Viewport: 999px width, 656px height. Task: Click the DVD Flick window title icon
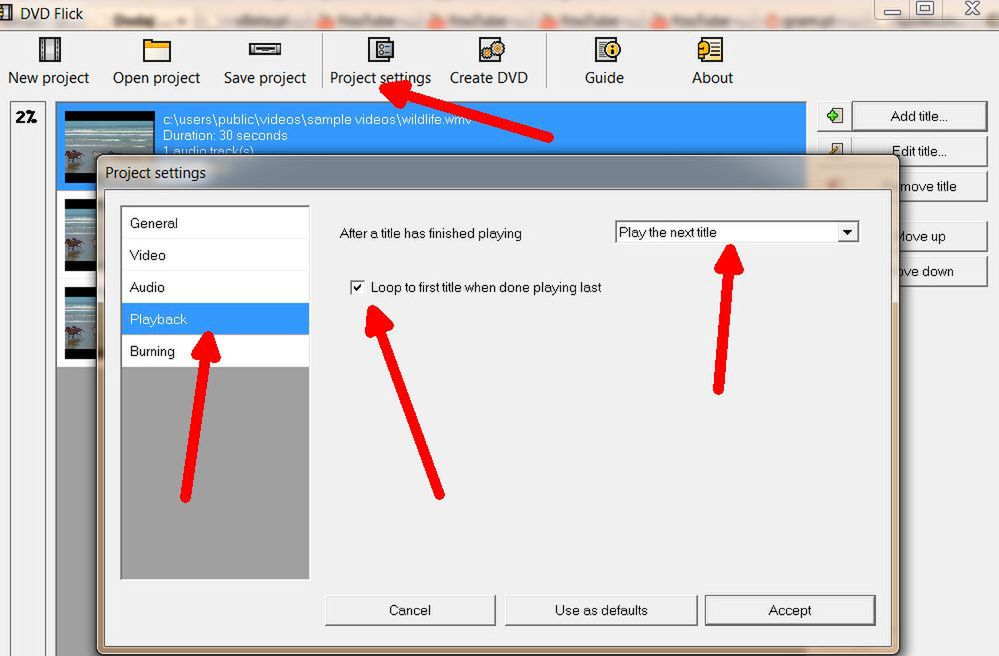[6, 11]
